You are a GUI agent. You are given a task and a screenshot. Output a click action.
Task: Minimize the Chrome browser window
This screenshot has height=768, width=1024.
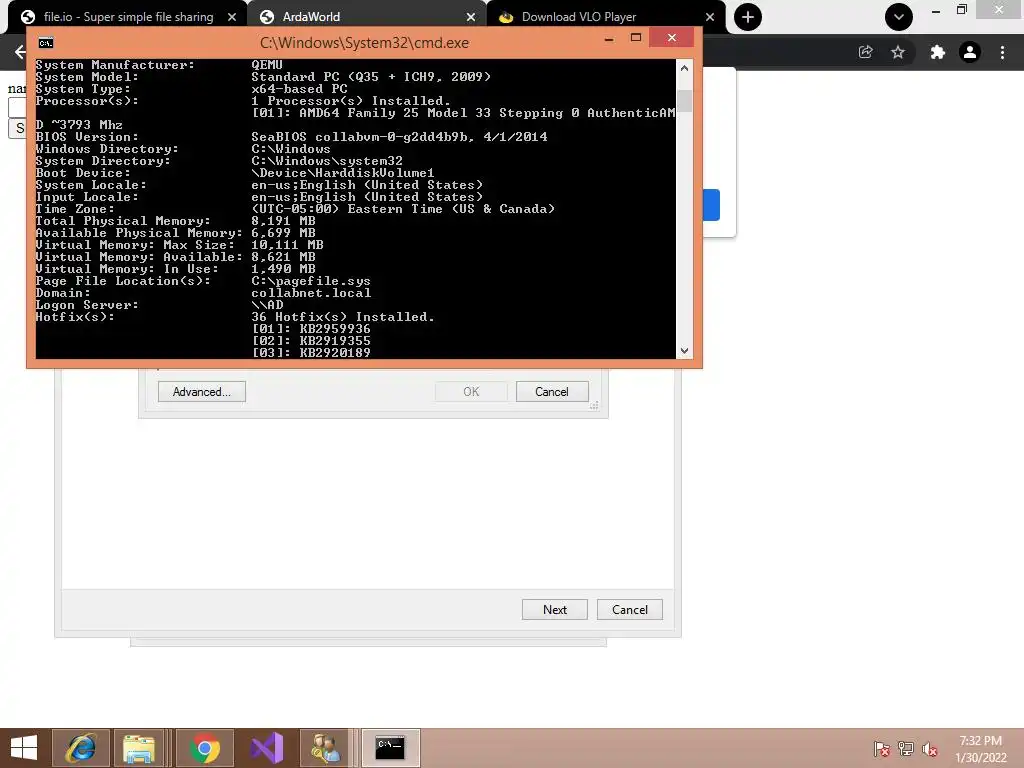(x=936, y=10)
